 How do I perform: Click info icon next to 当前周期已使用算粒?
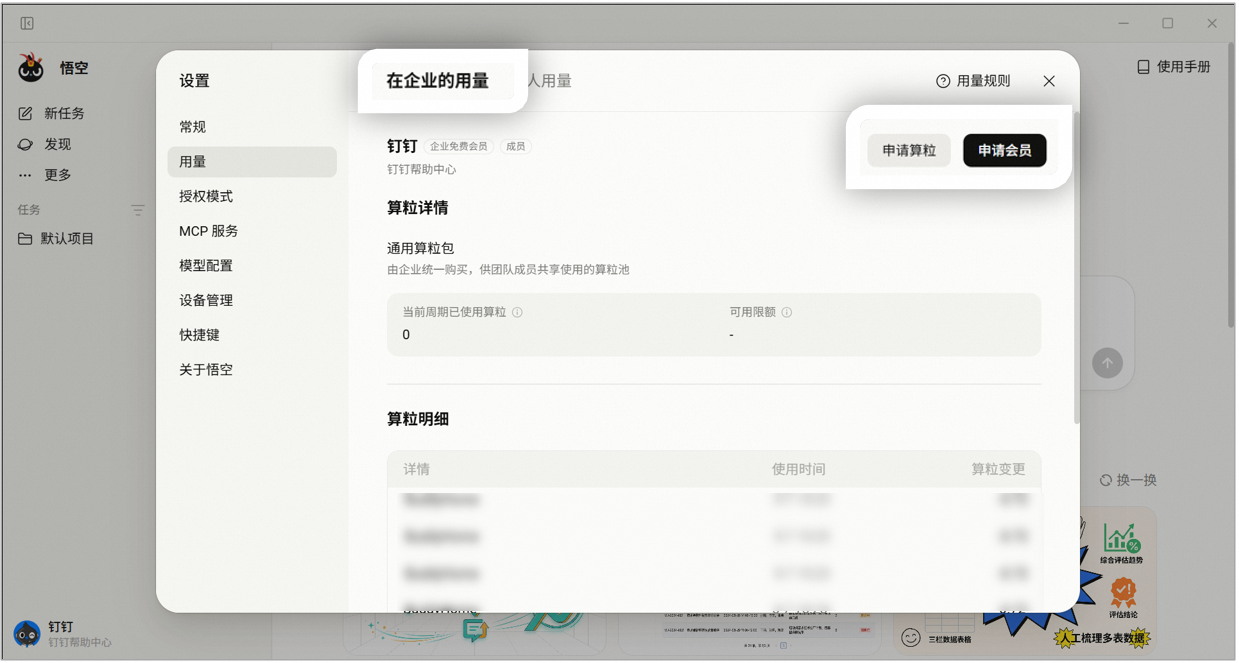(517, 312)
